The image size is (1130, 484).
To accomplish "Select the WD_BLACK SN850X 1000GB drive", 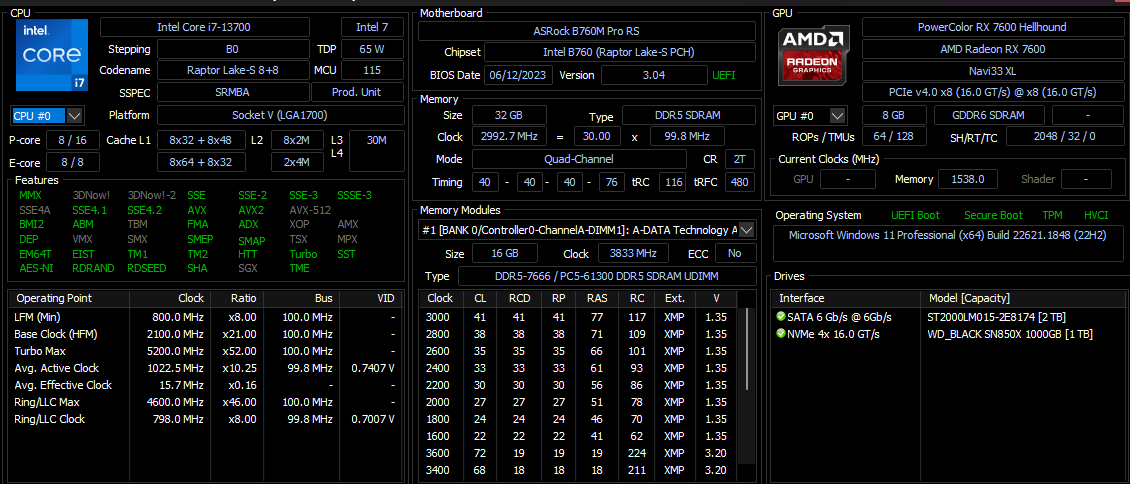I will [1009, 334].
